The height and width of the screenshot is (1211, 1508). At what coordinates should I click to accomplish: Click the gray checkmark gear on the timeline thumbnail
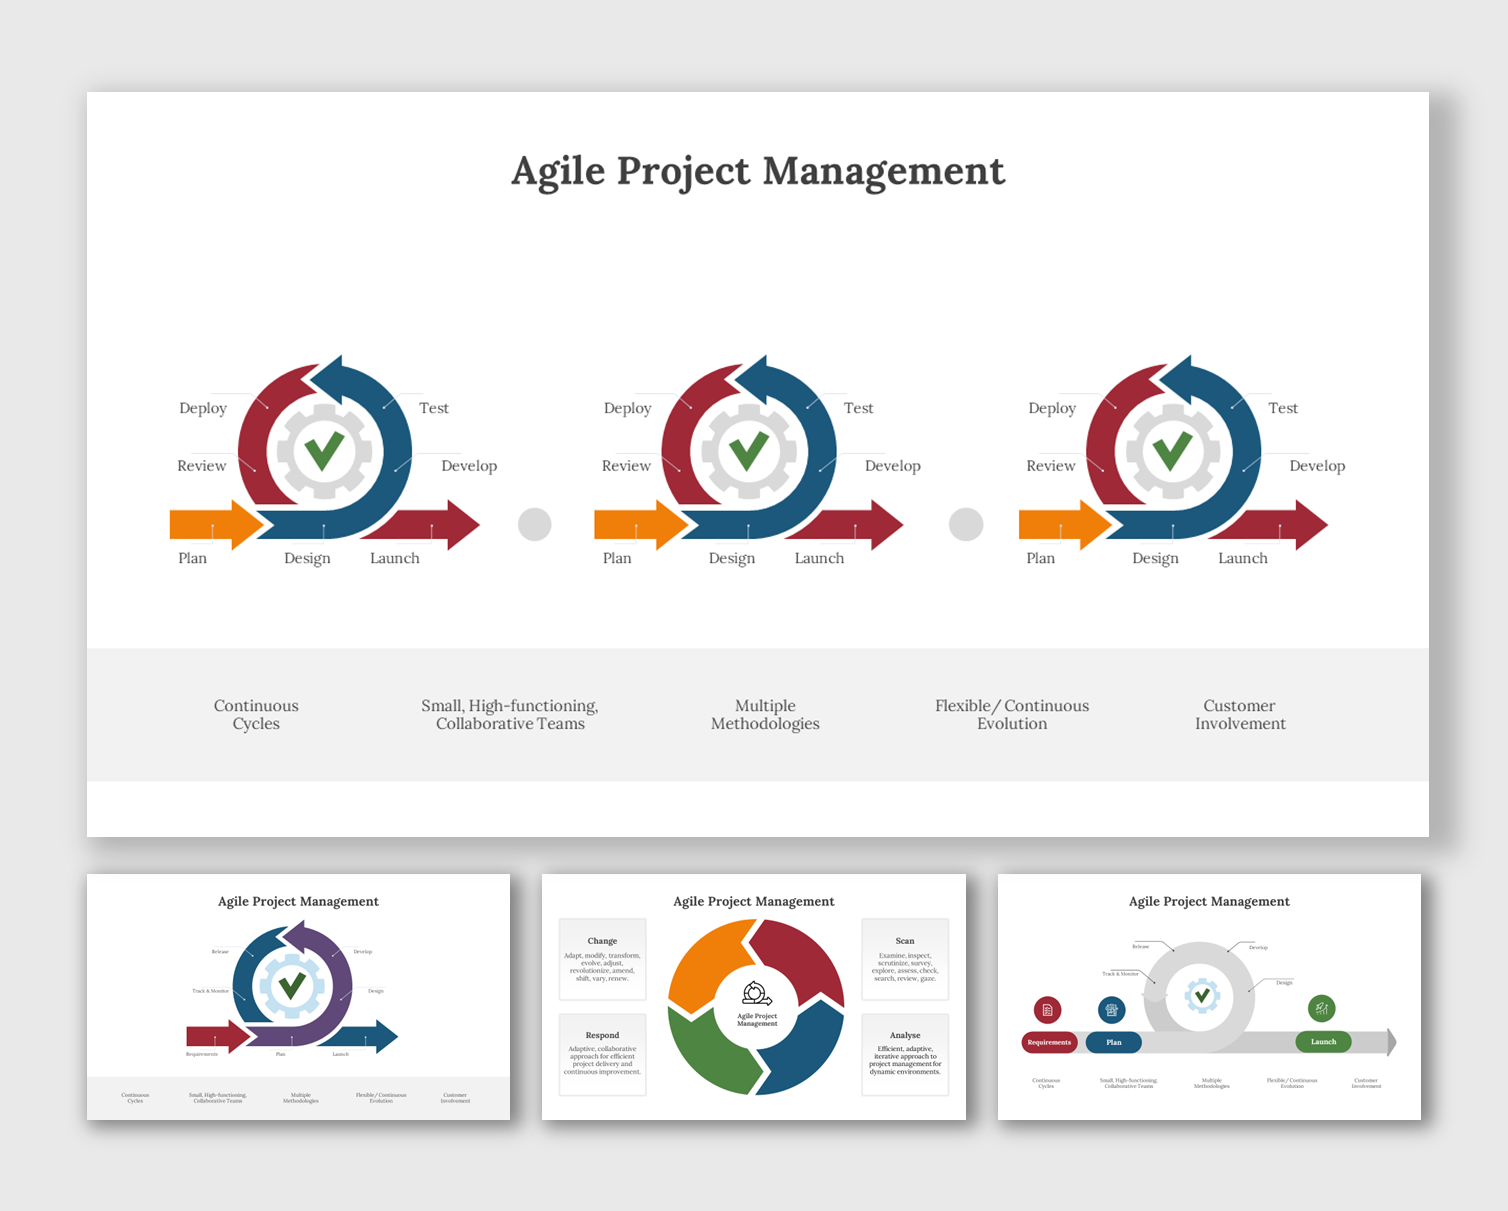tap(1202, 995)
